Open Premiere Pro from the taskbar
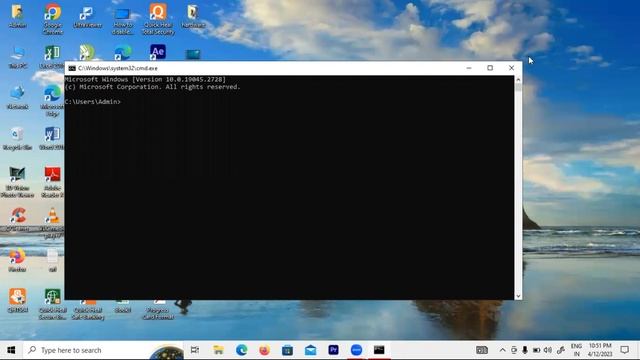640x360 pixels. 333,350
